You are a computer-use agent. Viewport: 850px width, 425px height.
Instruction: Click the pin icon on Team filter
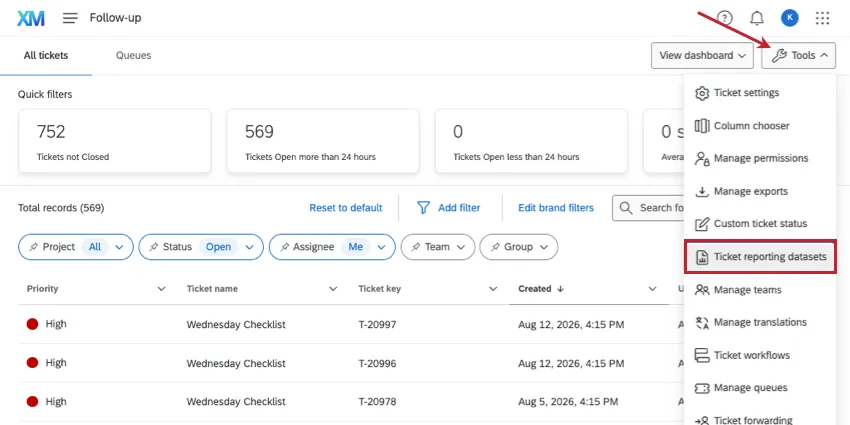(416, 247)
